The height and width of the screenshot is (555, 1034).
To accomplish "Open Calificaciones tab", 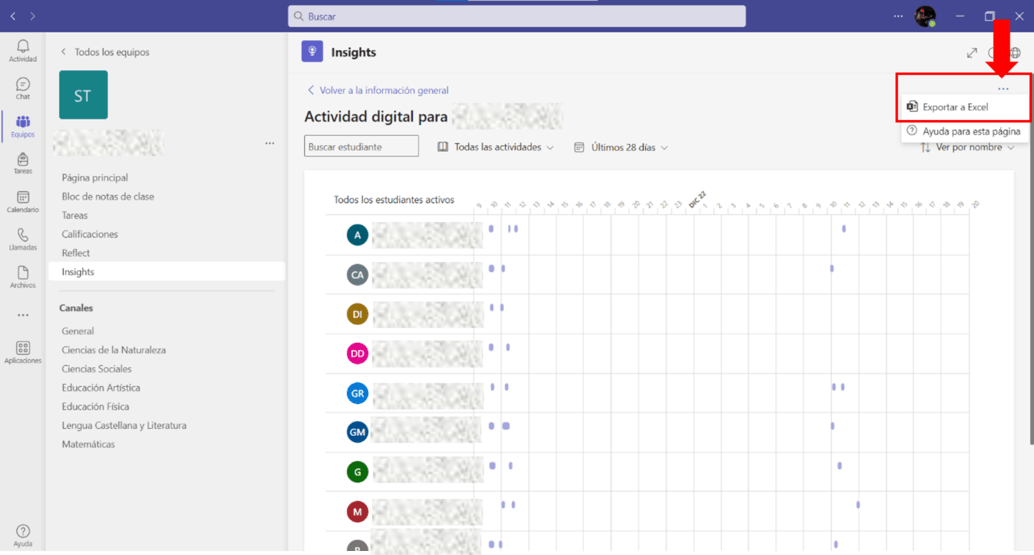I will (90, 234).
